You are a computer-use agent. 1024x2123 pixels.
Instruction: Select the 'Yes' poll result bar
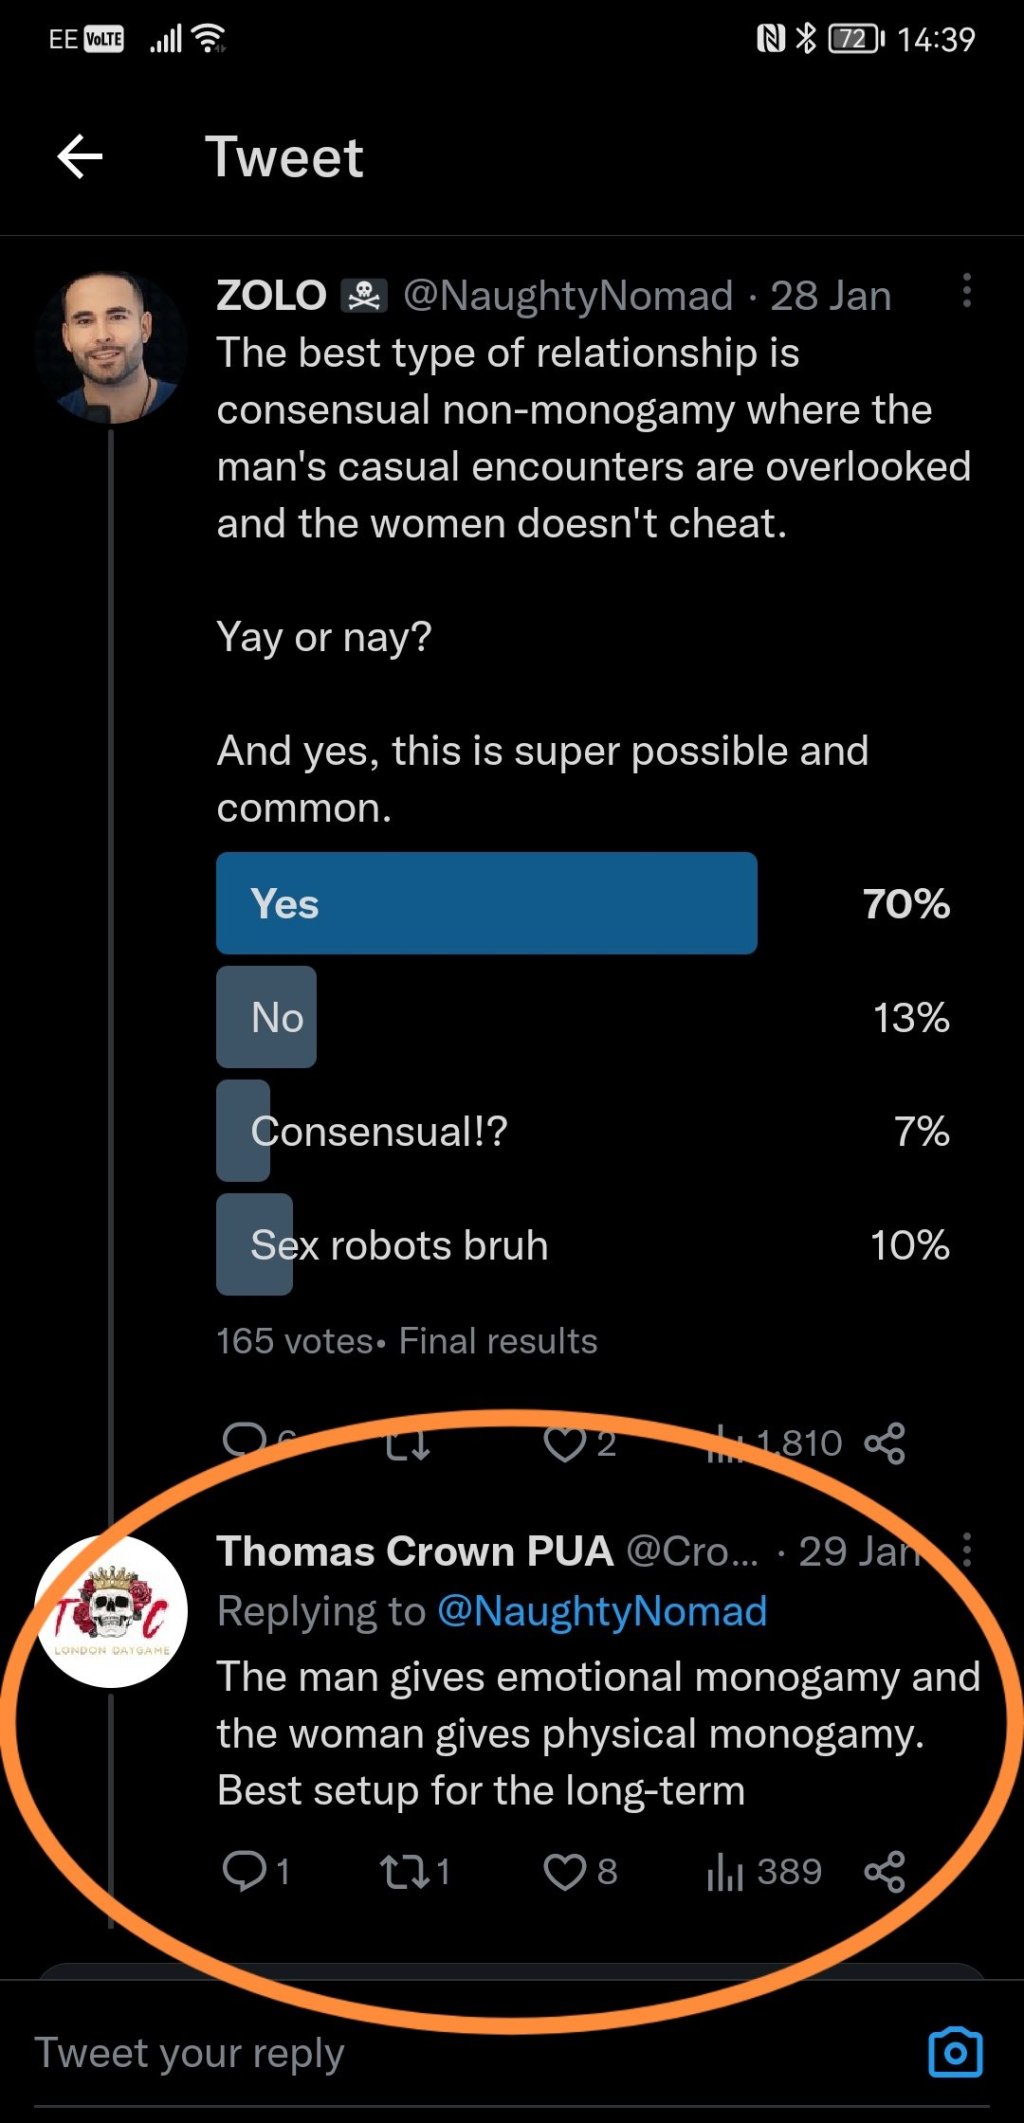[x=486, y=903]
